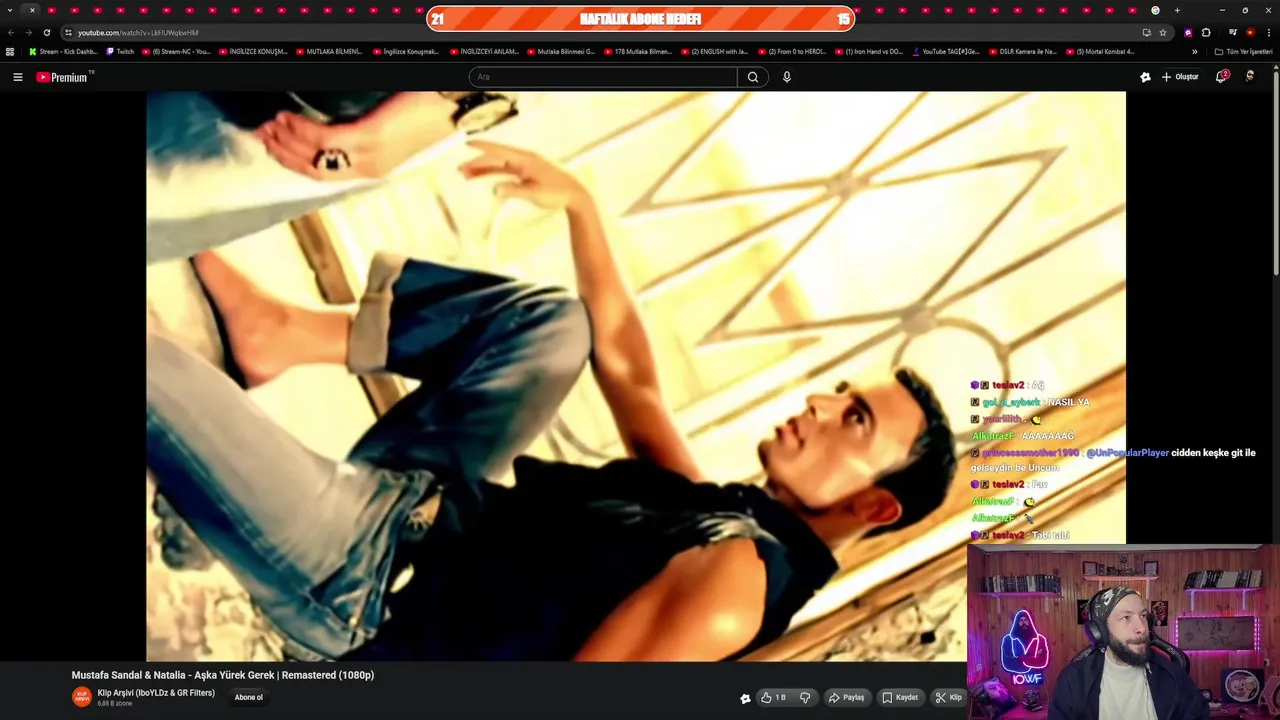Image resolution: width=1280 pixels, height=720 pixels.
Task: Open 178 Mutlaka Bilmen... bookmark
Action: (638, 51)
